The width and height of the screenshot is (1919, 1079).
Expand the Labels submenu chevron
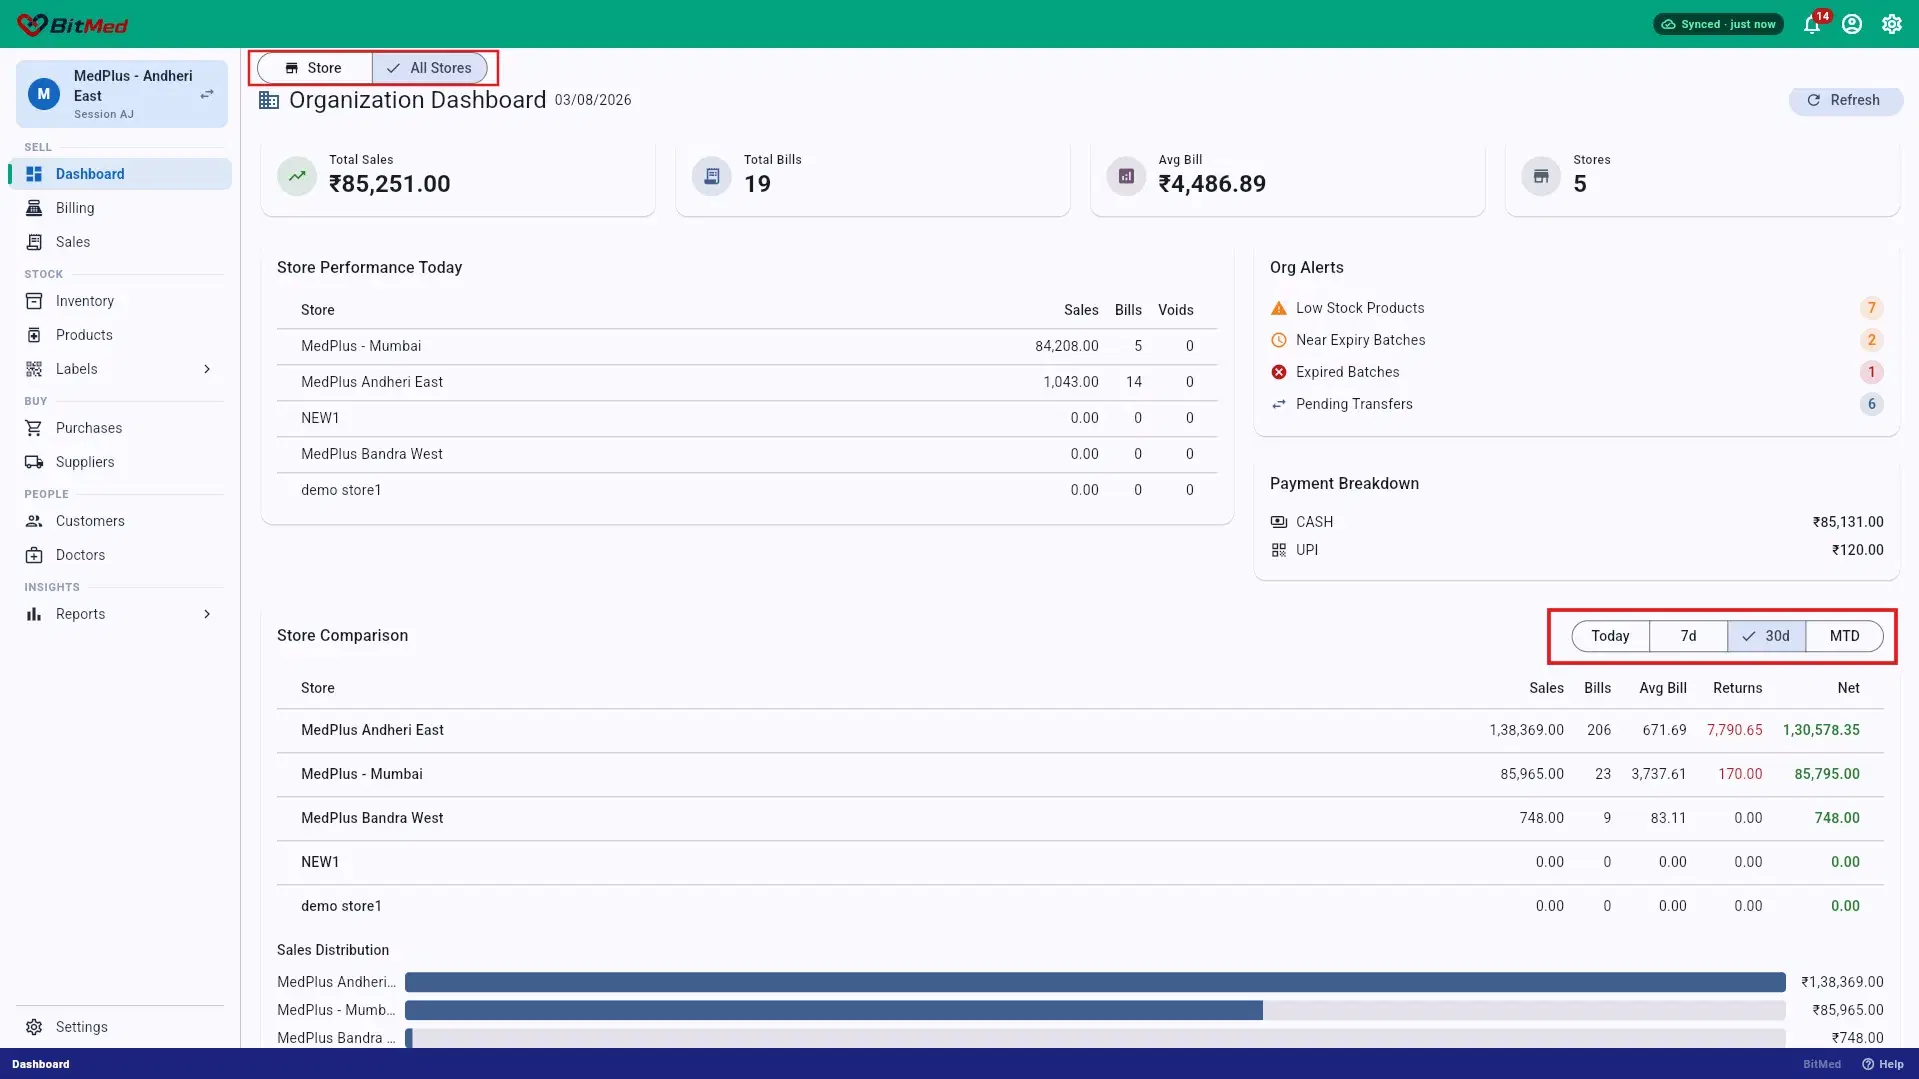point(207,369)
